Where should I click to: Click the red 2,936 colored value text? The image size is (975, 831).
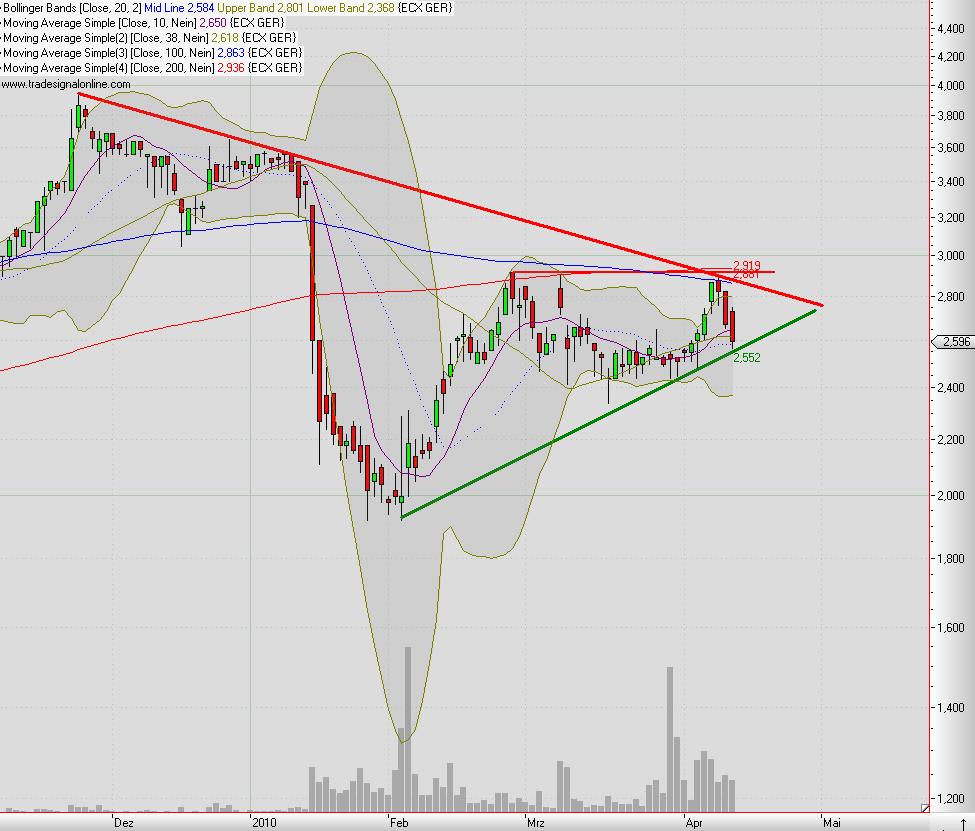pyautogui.click(x=230, y=68)
